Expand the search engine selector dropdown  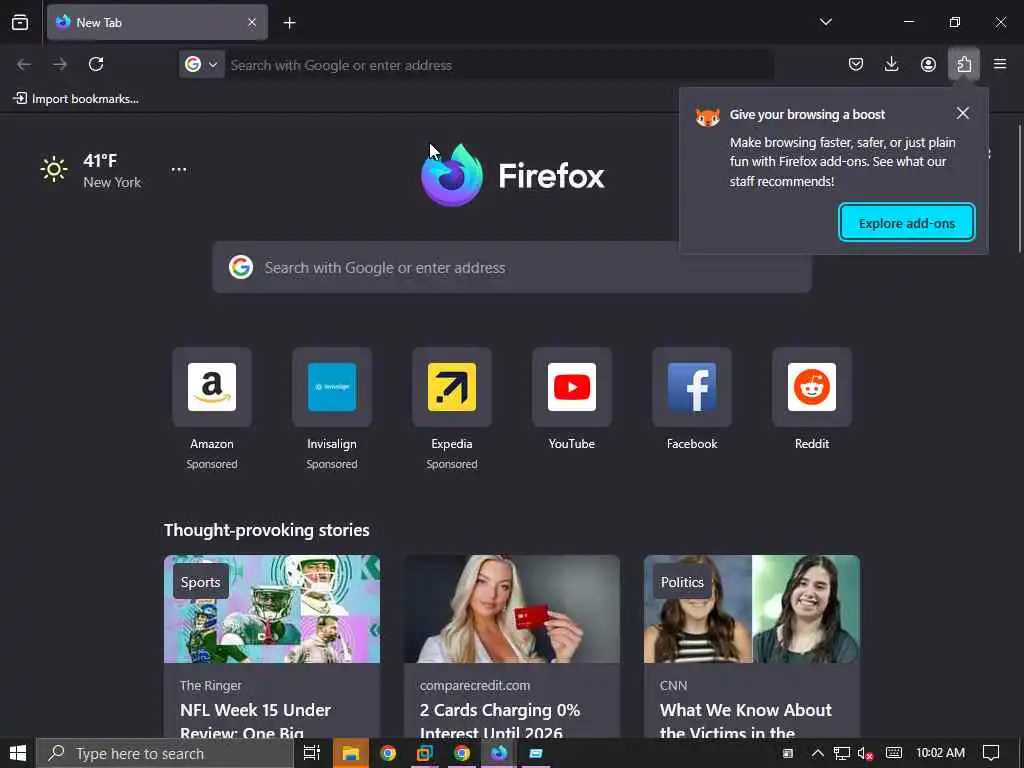point(201,65)
